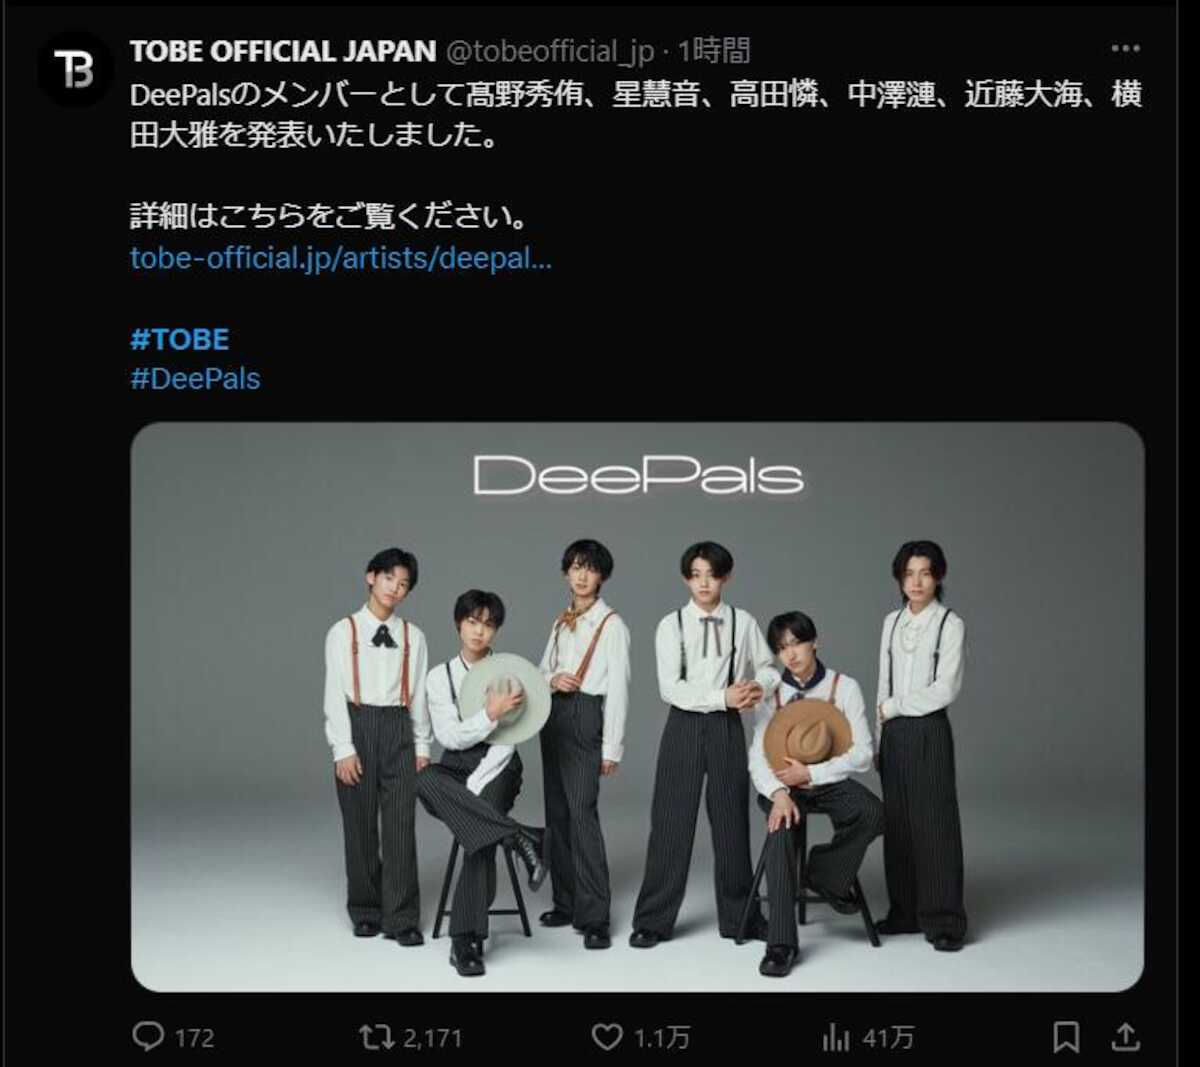The image size is (1200, 1067).
Task: Like the post with the heart icon
Action: coord(607,1037)
